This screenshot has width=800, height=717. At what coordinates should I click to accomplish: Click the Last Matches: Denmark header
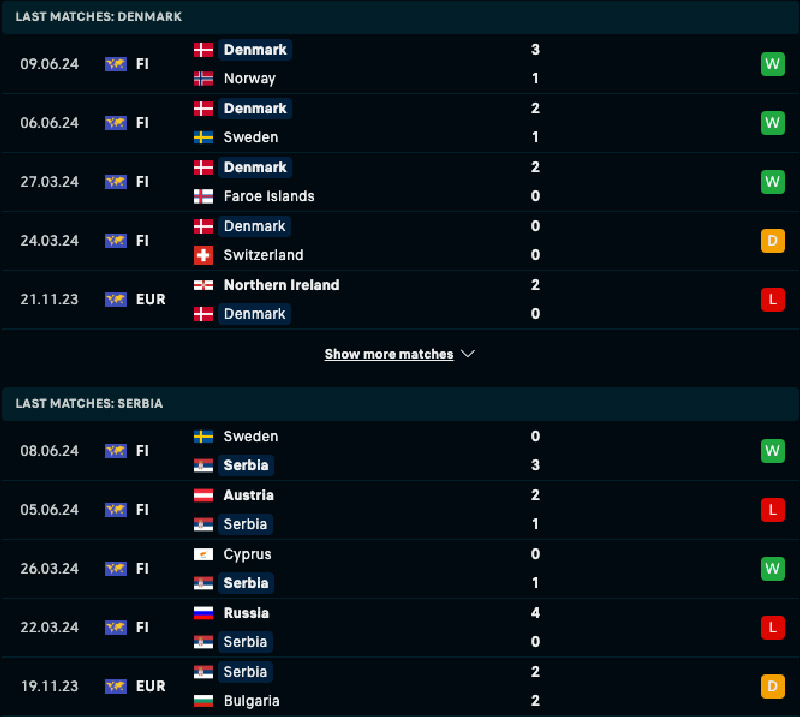98,17
